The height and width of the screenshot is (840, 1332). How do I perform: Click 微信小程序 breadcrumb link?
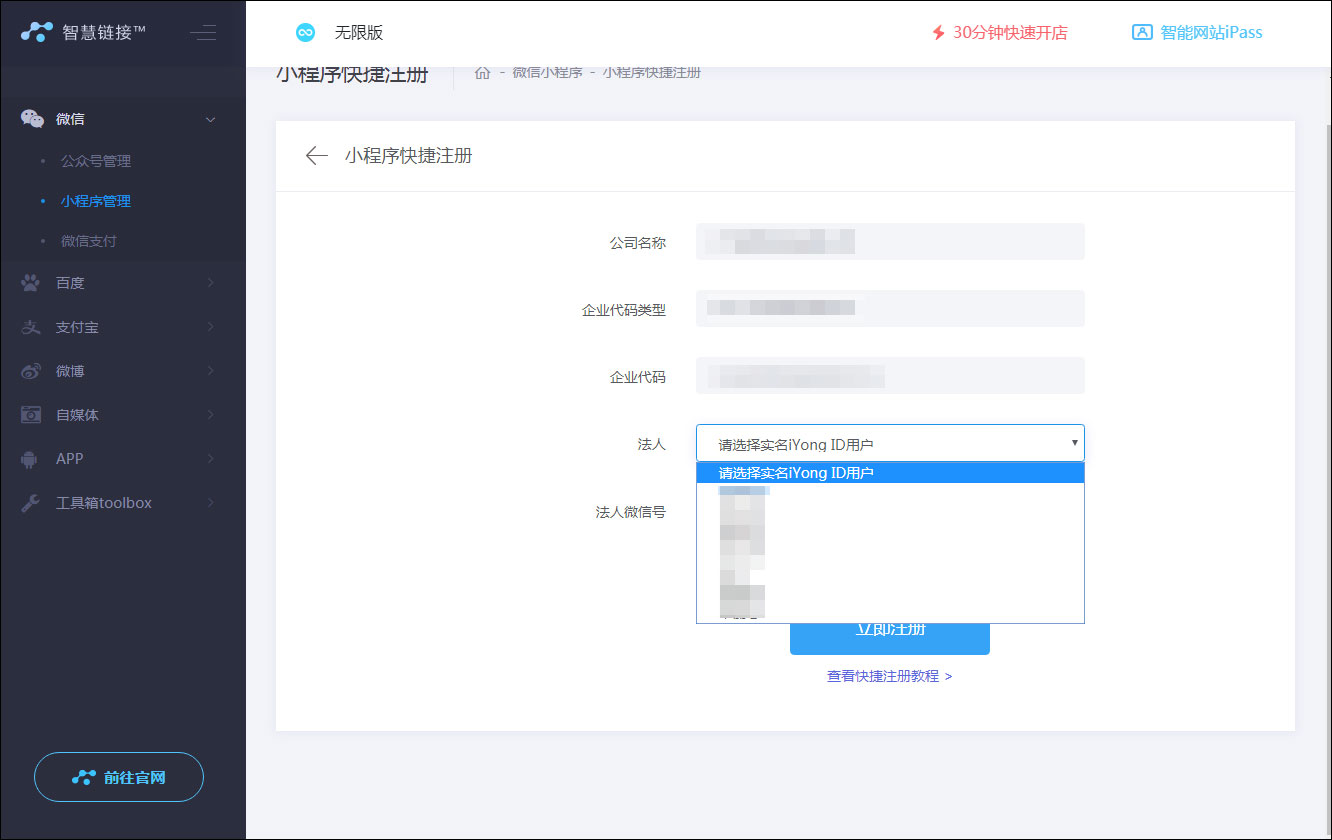(547, 72)
